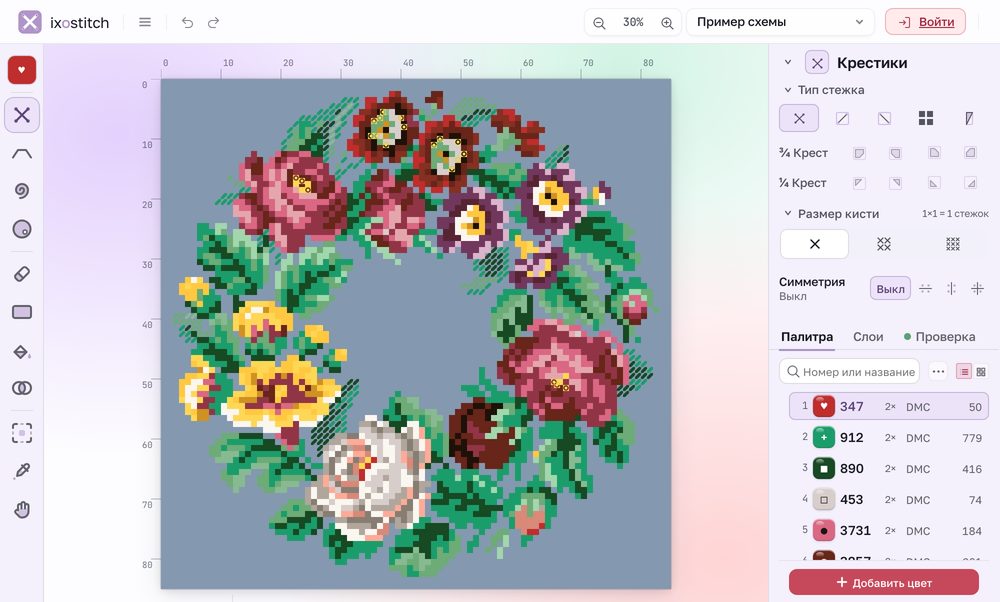The image size is (1000, 602).
Task: Choose the fill bucket tool
Action: pos(22,351)
